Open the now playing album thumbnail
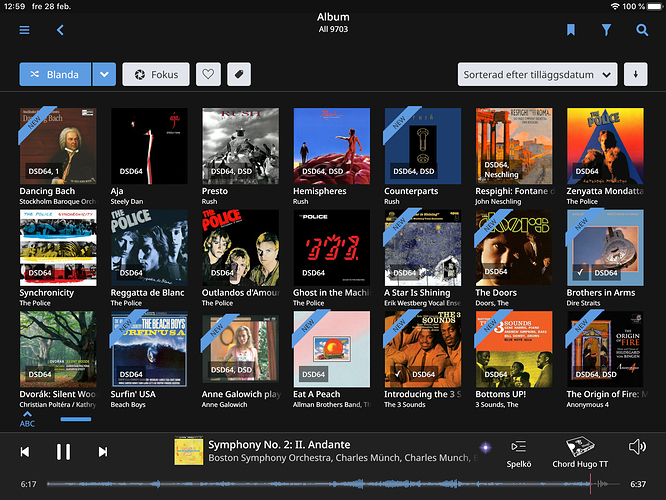This screenshot has width=666, height=500. [189, 452]
